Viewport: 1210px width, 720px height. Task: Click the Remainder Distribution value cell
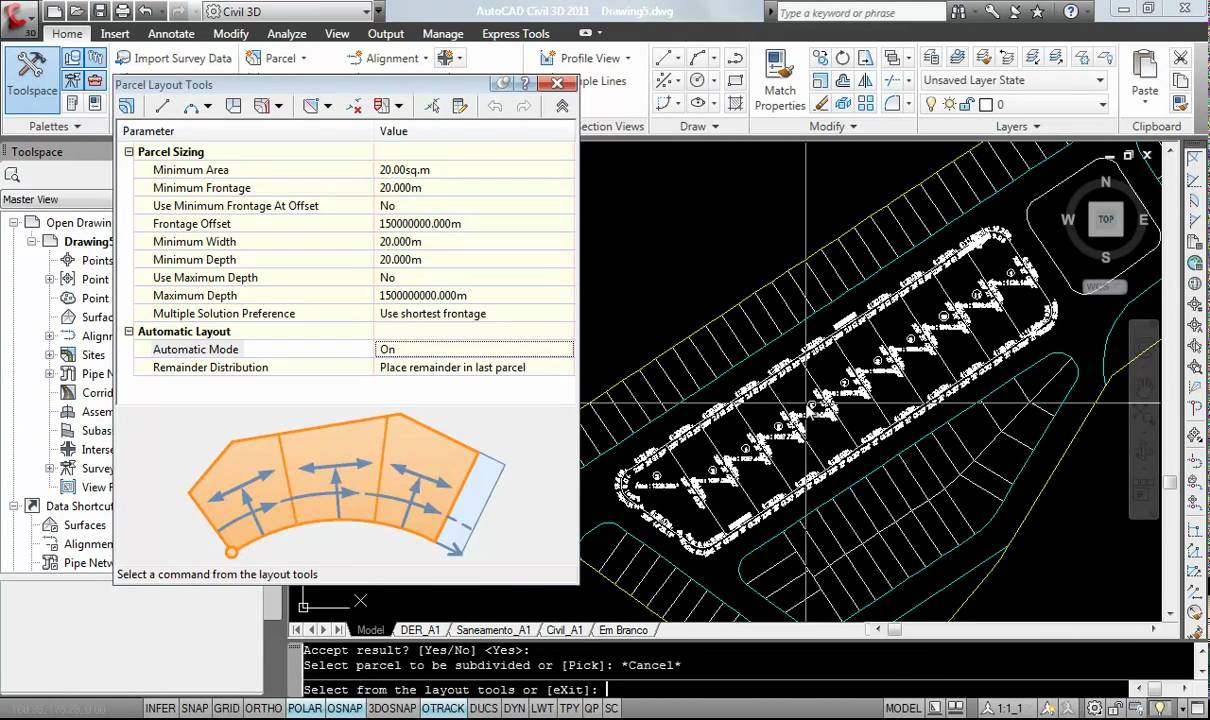point(474,367)
